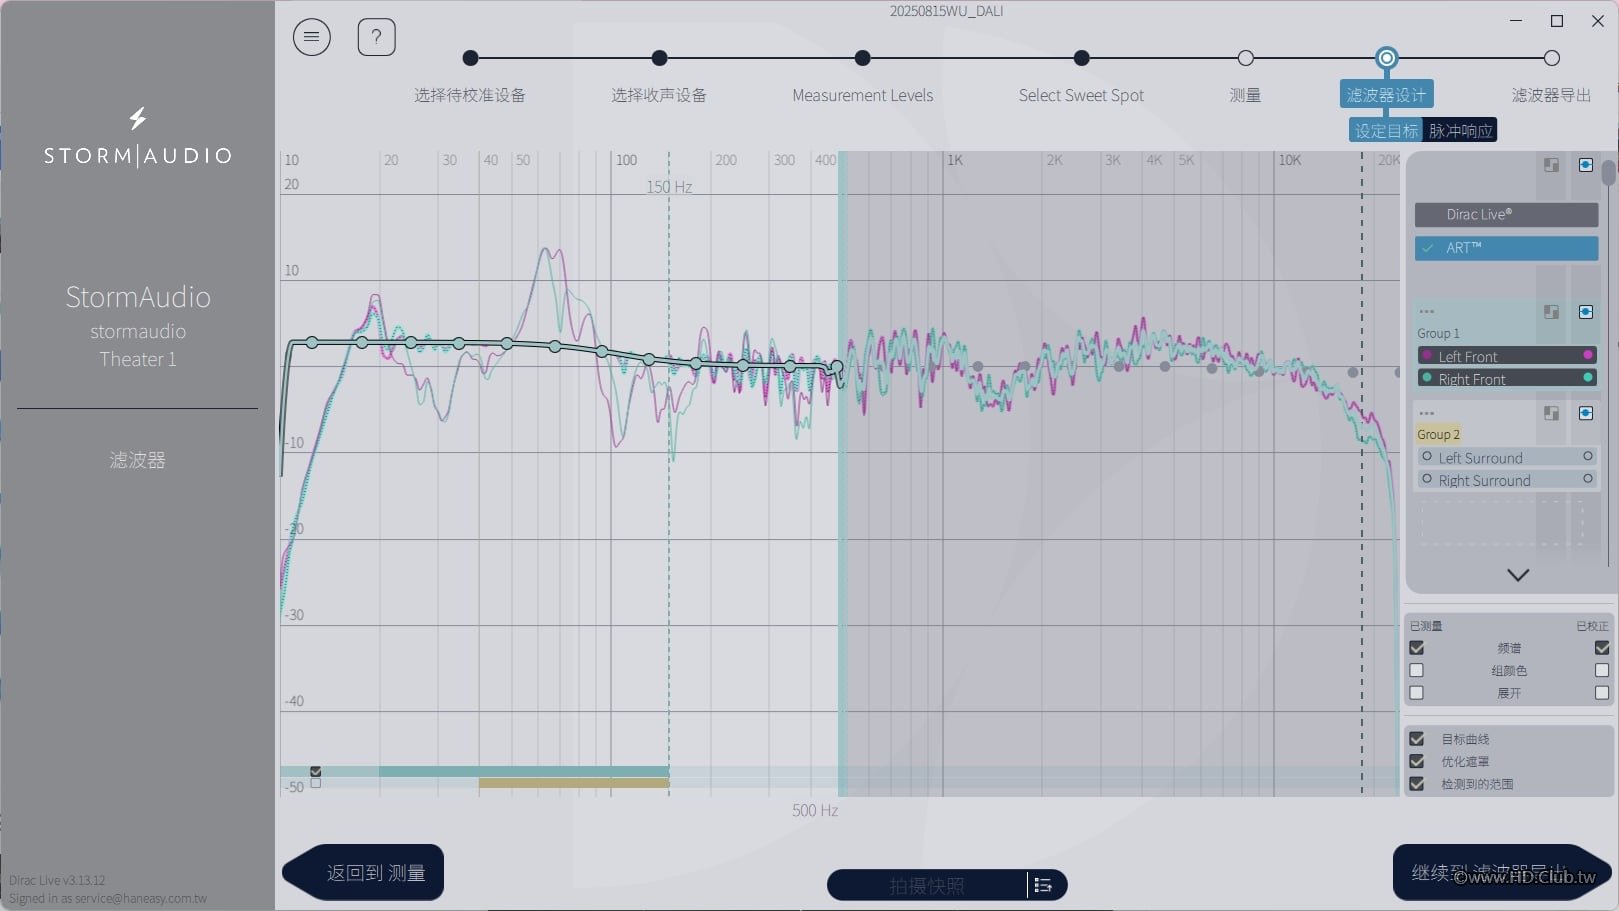Open the hamburger main menu
This screenshot has width=1619, height=911.
point(311,38)
